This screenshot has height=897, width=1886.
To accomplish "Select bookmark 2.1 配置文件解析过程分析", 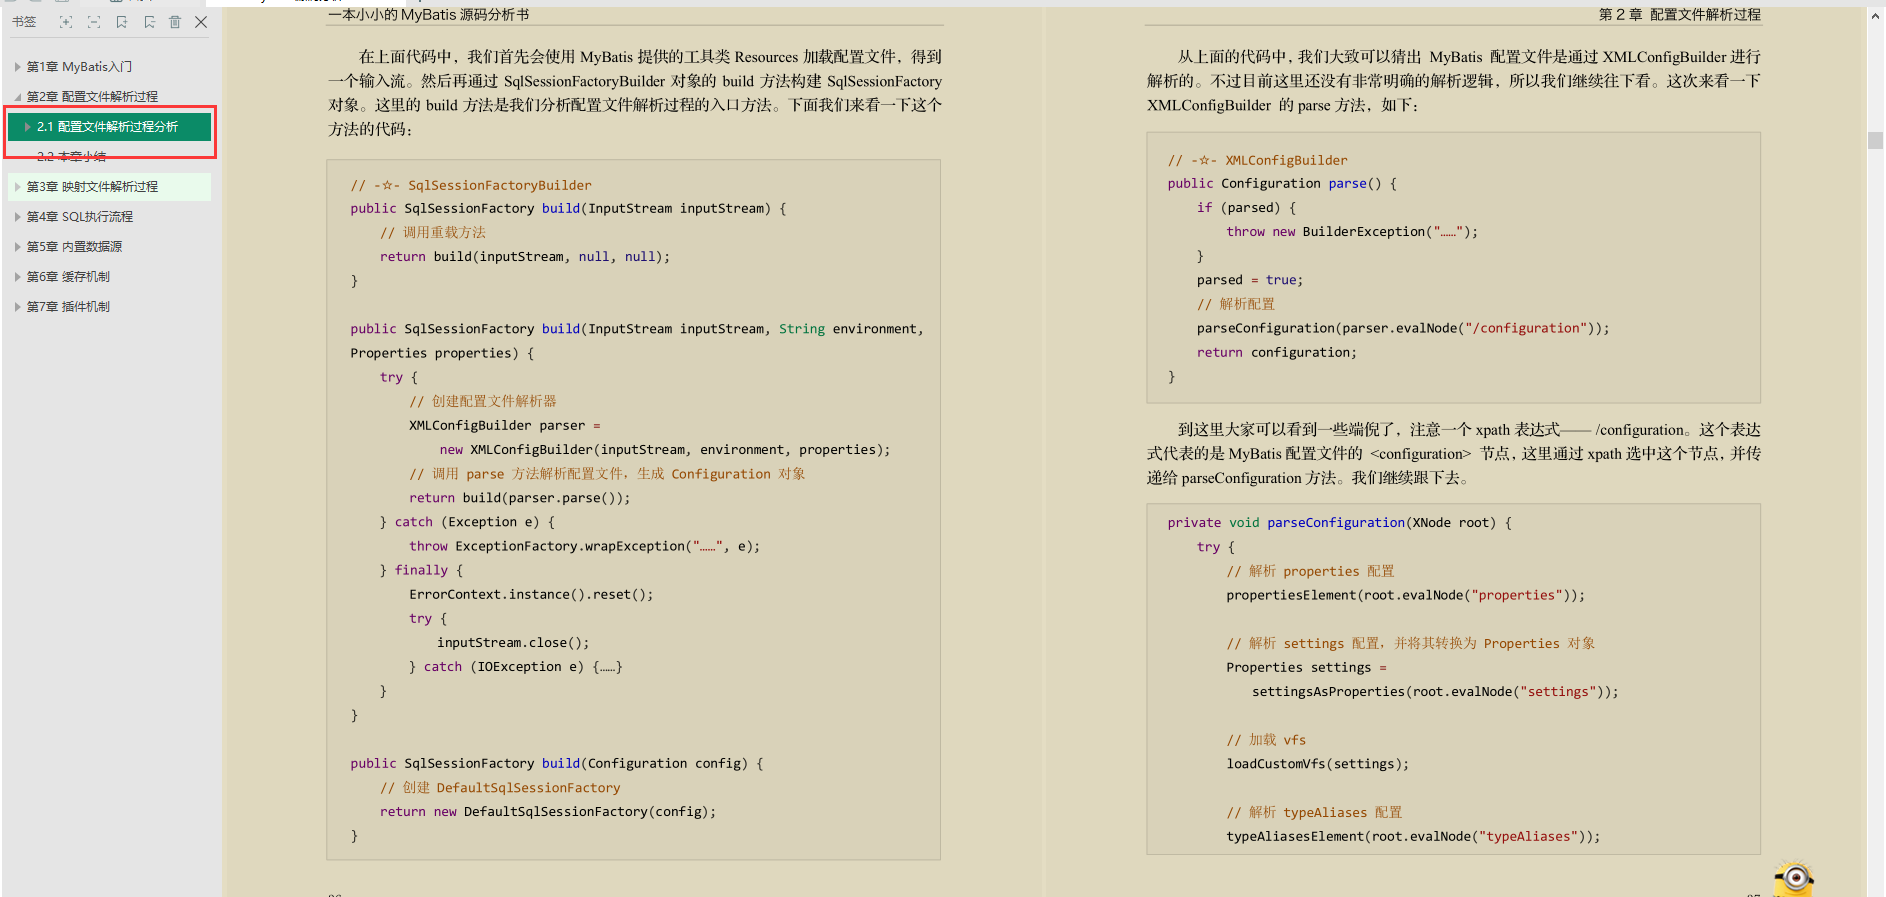I will pyautogui.click(x=108, y=127).
